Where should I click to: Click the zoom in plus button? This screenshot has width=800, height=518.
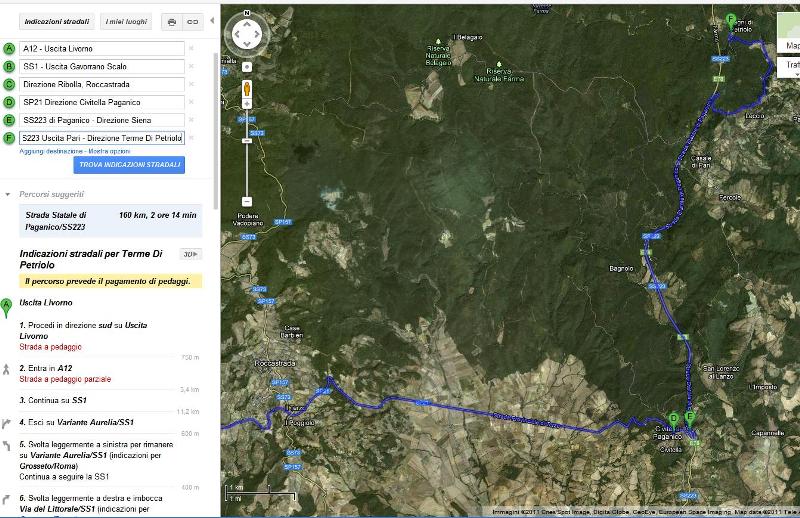(x=247, y=104)
